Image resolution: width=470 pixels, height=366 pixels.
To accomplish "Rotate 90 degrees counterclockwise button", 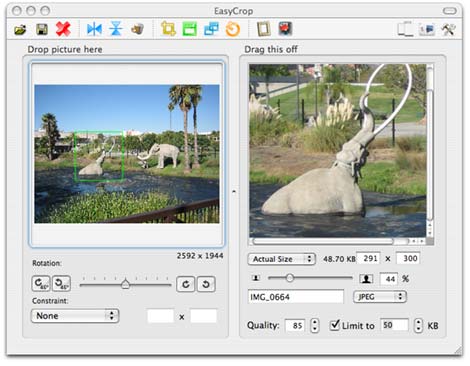I will click(61, 284).
